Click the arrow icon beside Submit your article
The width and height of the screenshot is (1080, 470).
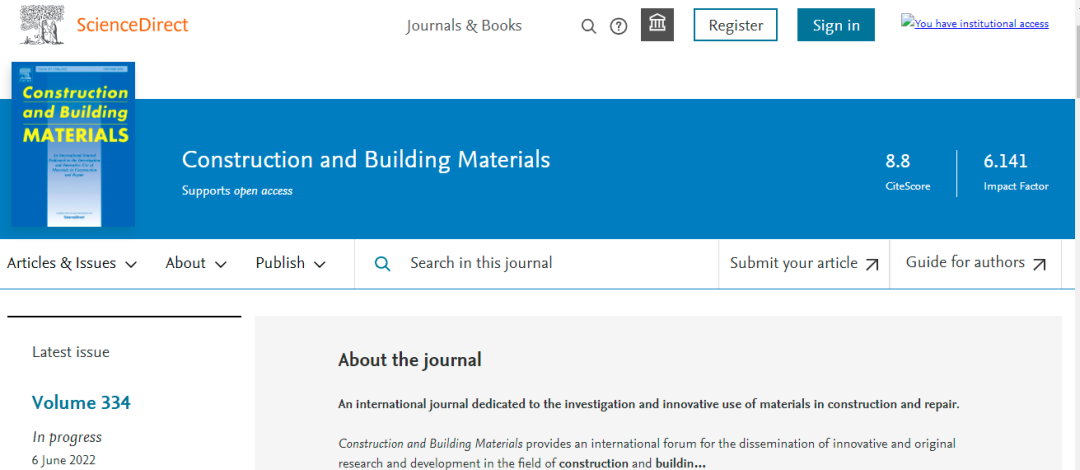[872, 264]
